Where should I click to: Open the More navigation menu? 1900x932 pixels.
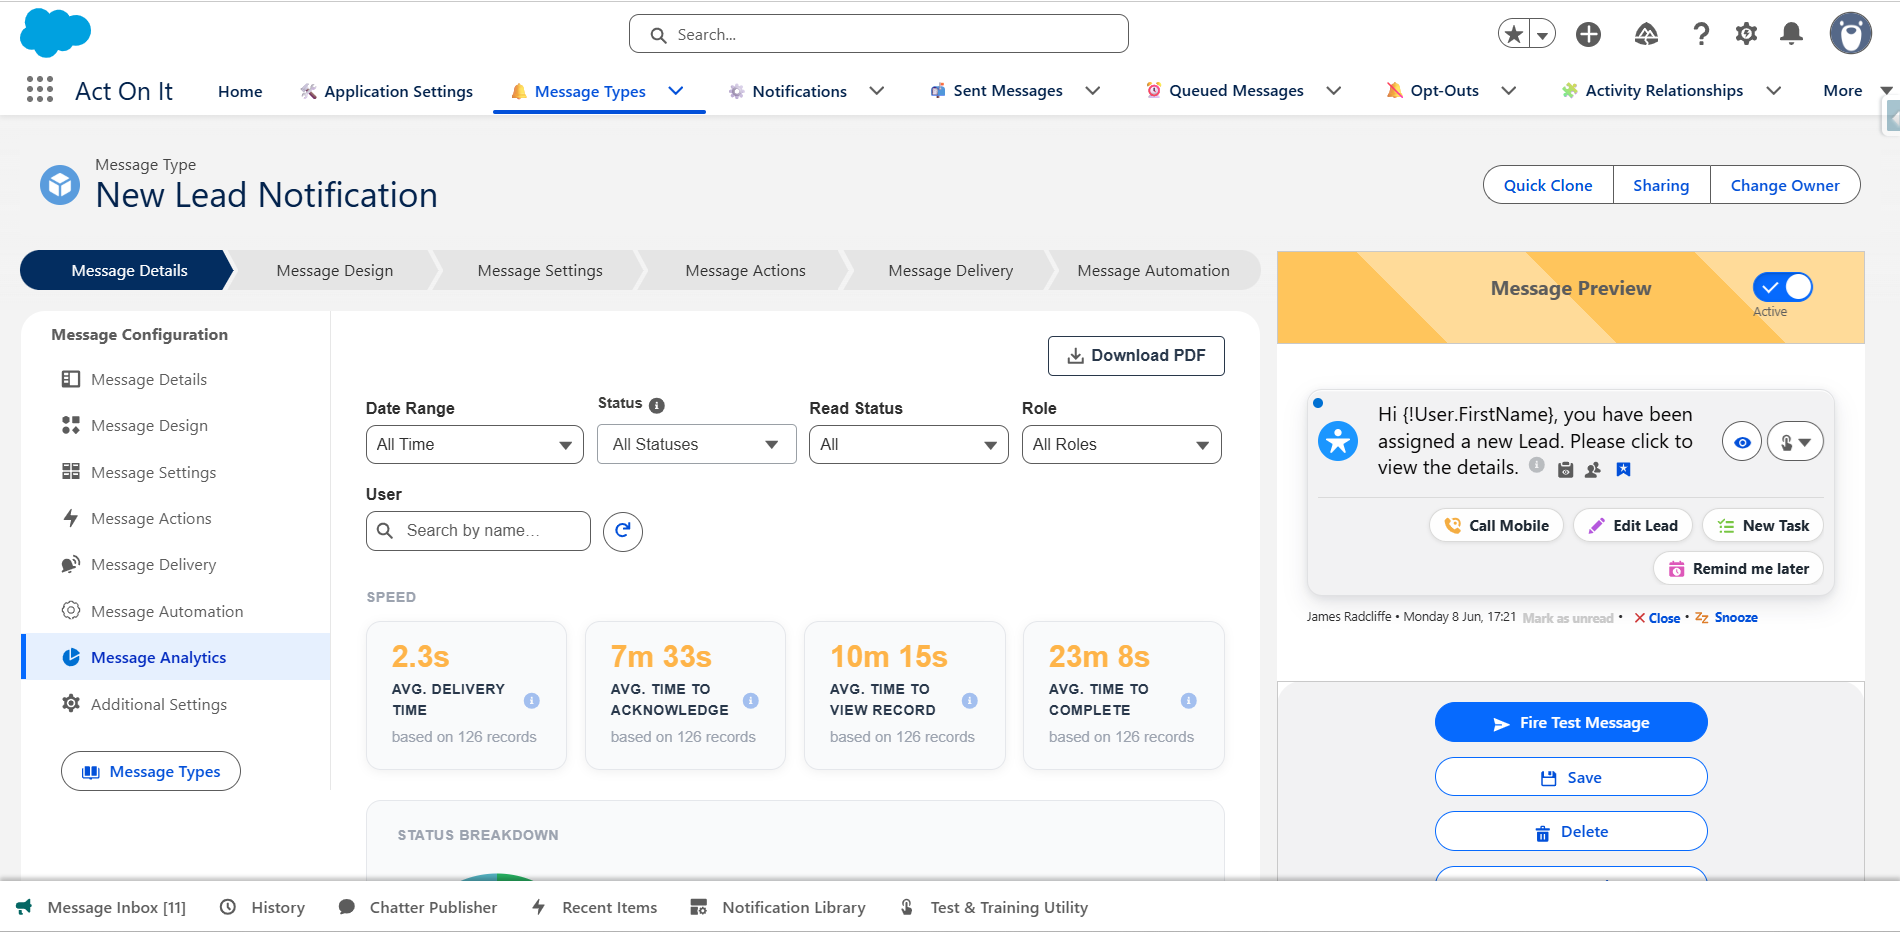point(1857,91)
